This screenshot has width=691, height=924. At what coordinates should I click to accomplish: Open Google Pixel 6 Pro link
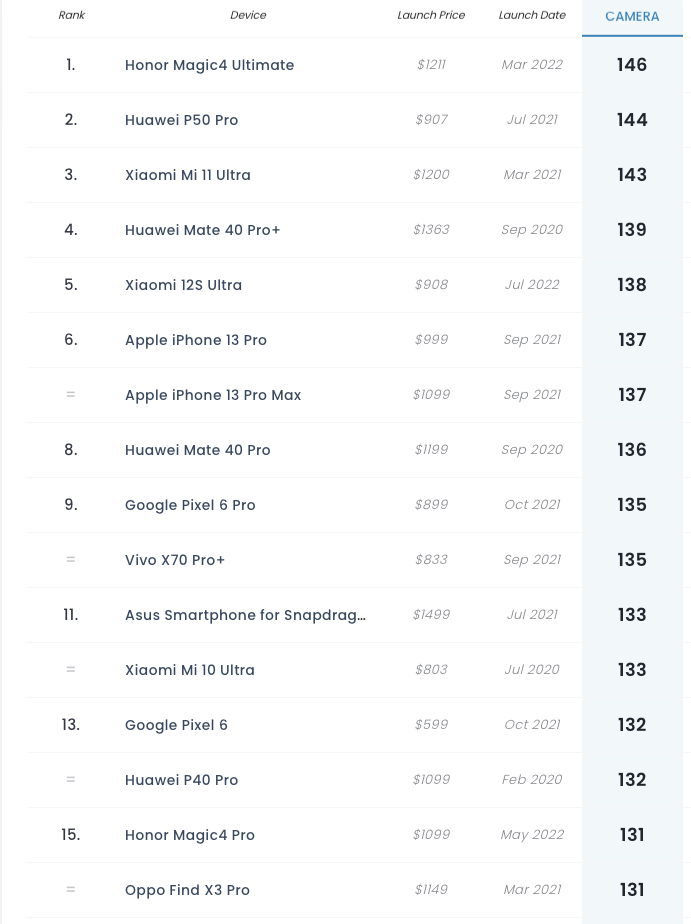(190, 505)
